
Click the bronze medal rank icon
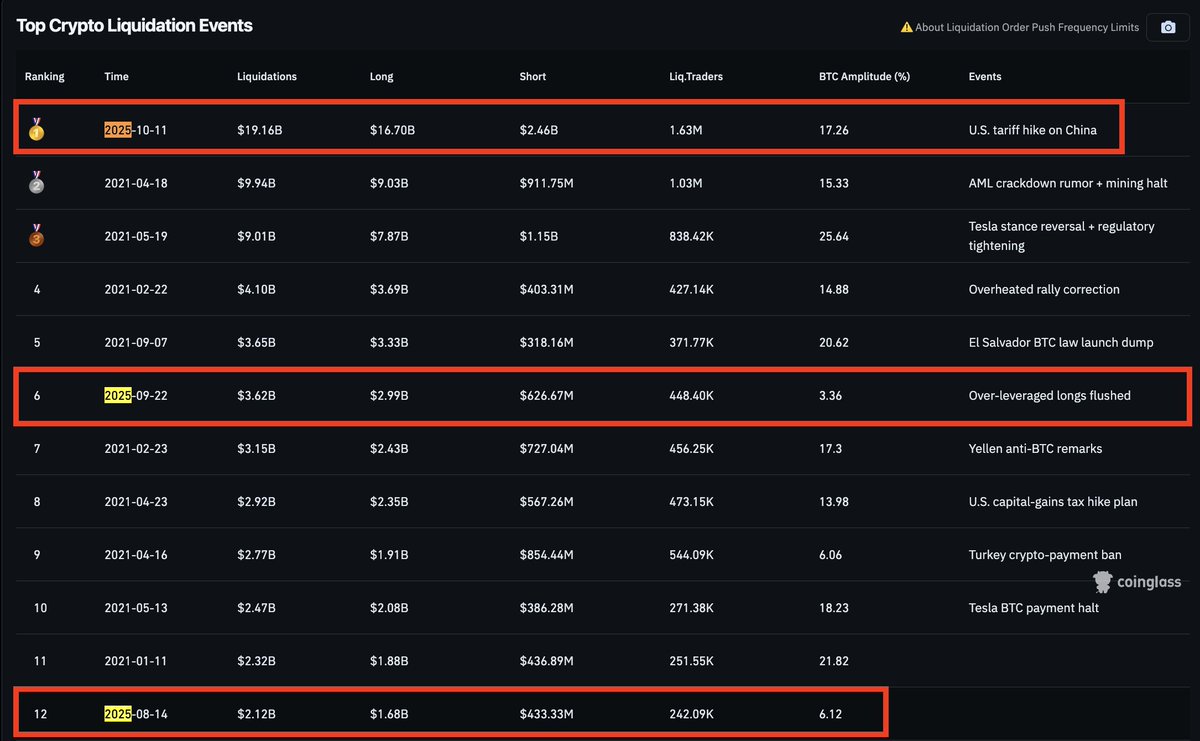point(36,236)
